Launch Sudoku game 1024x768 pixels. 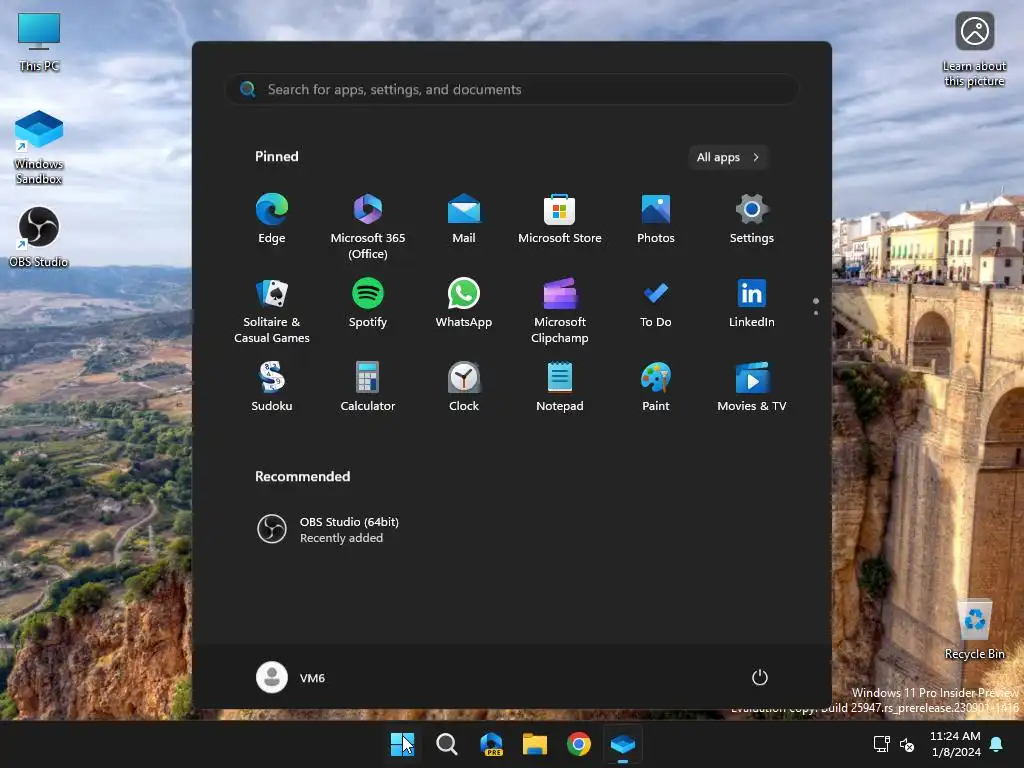[x=272, y=387]
